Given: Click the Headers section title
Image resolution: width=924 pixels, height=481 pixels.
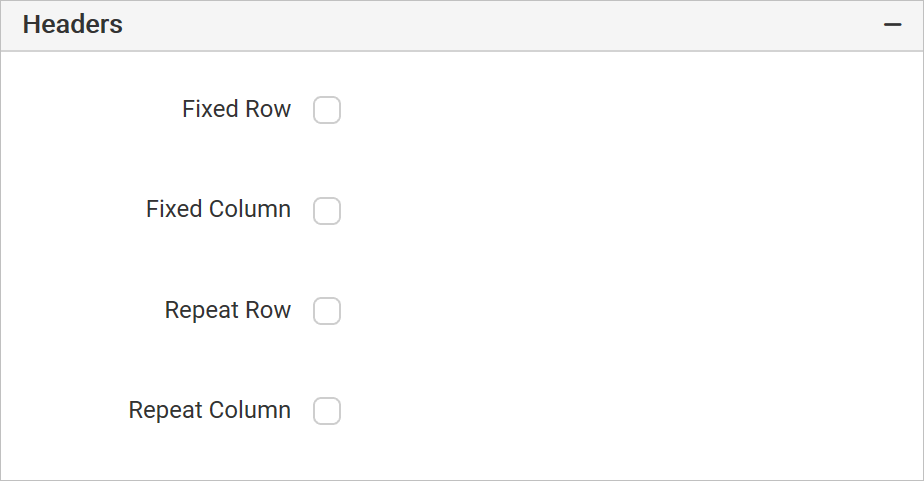Looking at the screenshot, I should click(x=72, y=25).
